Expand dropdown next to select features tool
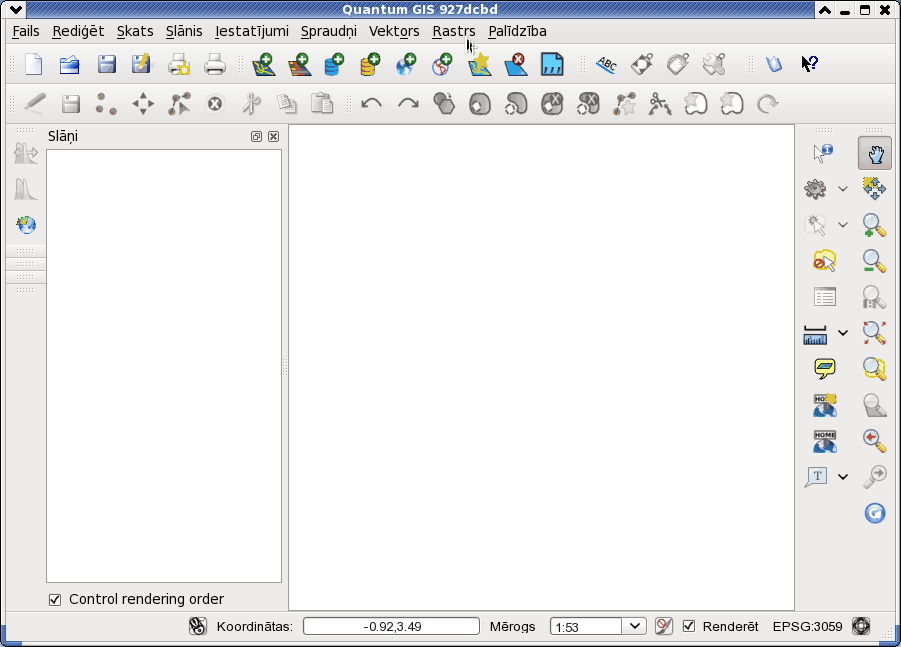 point(842,225)
